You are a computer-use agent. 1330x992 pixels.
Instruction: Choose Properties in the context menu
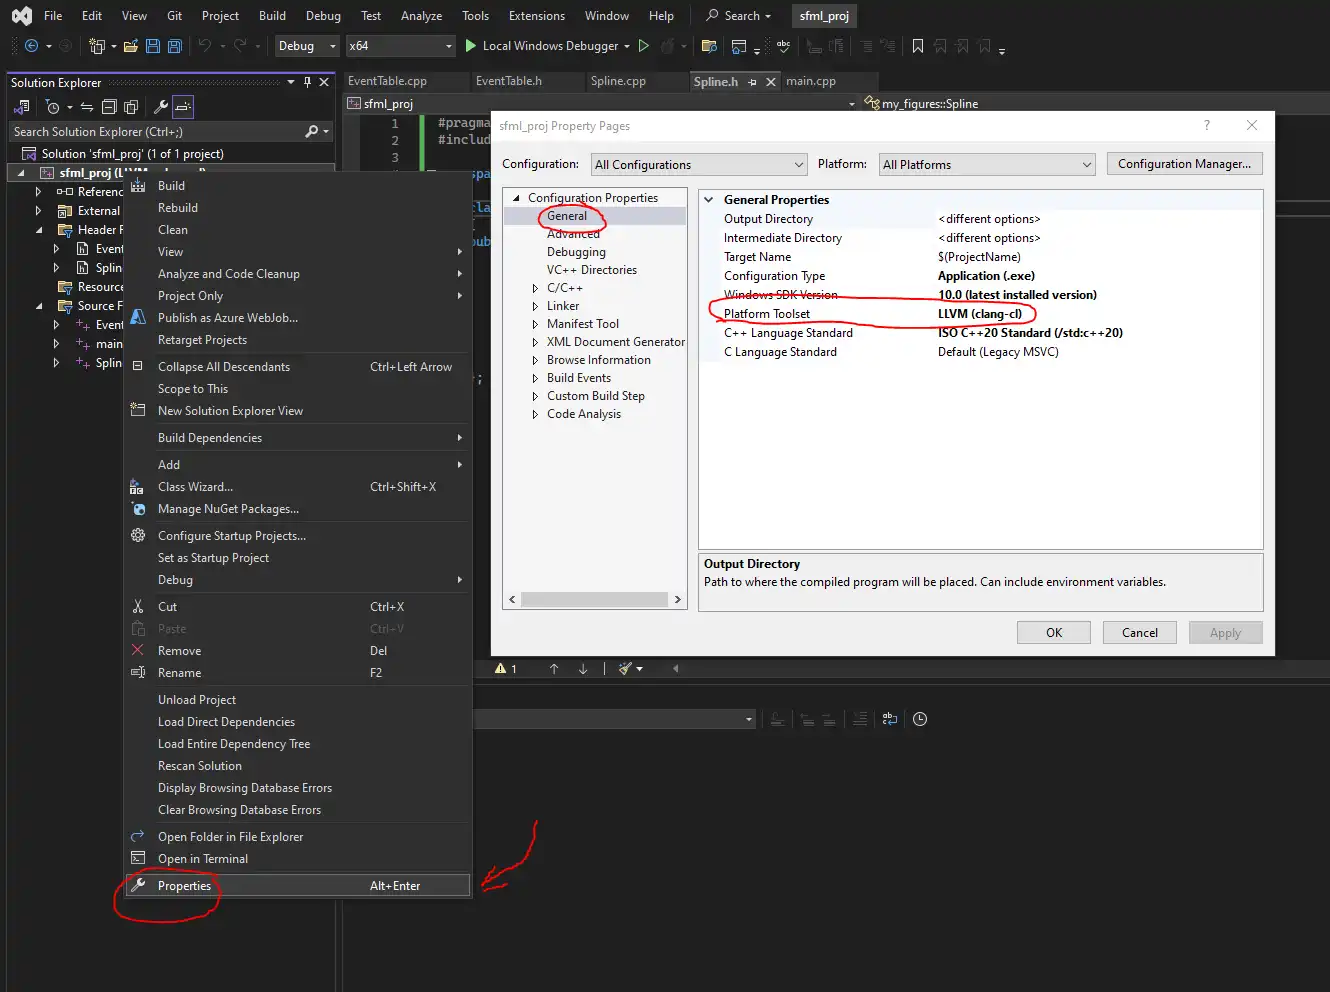(x=298, y=886)
